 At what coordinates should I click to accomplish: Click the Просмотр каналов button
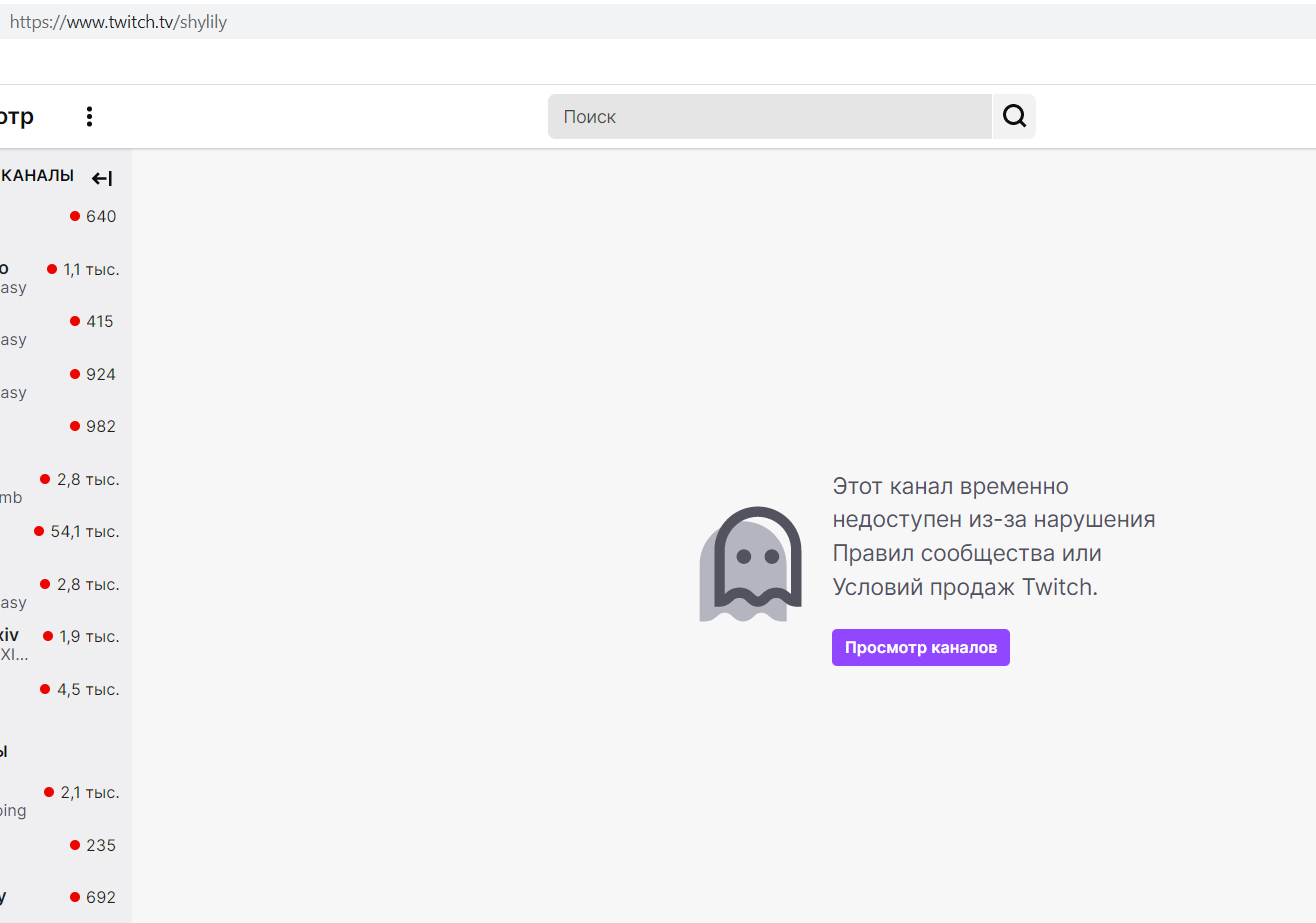tap(920, 647)
